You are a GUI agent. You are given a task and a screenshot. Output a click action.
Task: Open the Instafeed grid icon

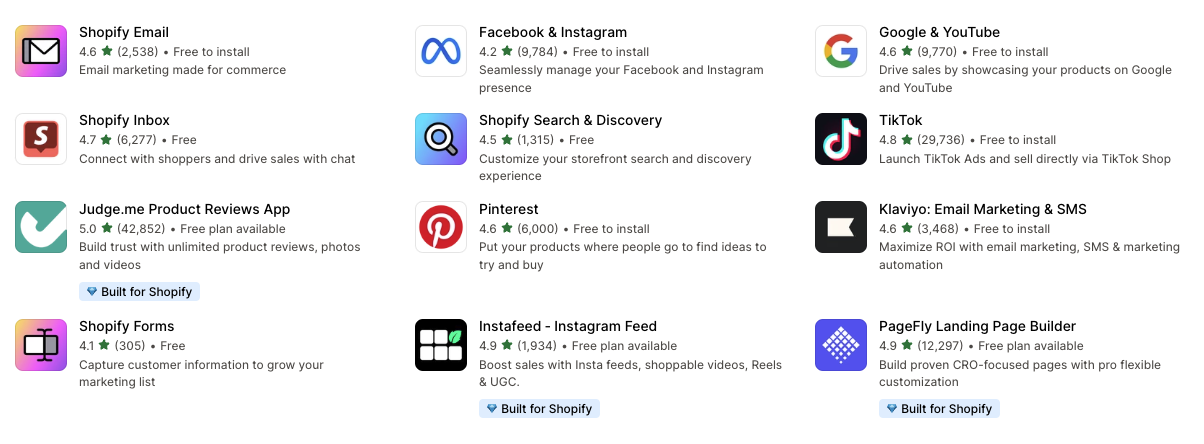(x=441, y=345)
